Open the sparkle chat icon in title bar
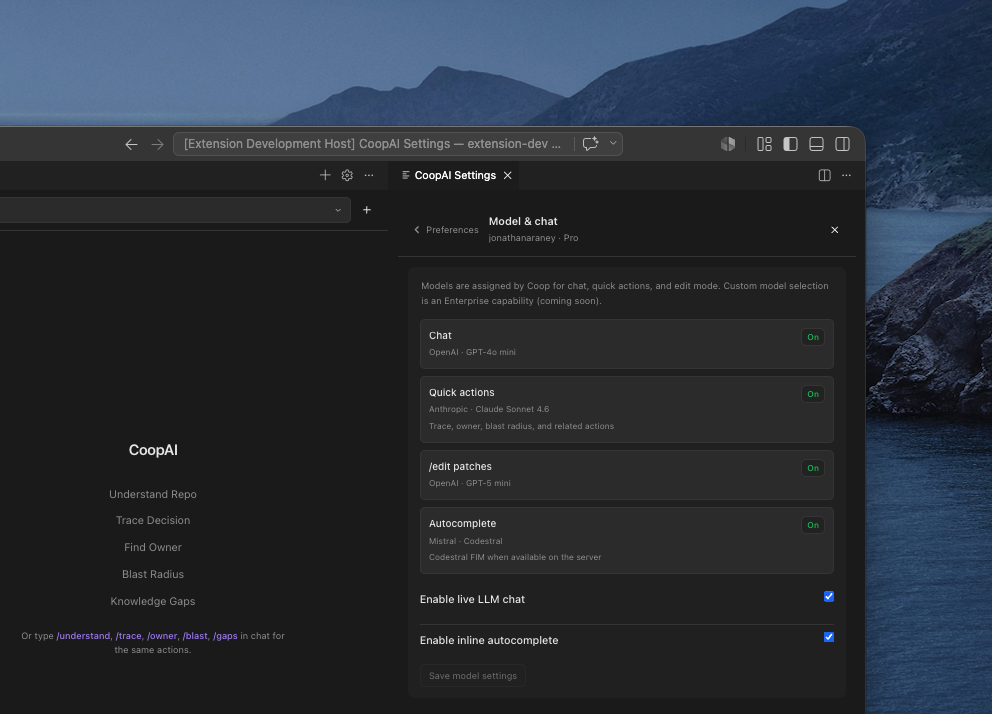 click(590, 144)
